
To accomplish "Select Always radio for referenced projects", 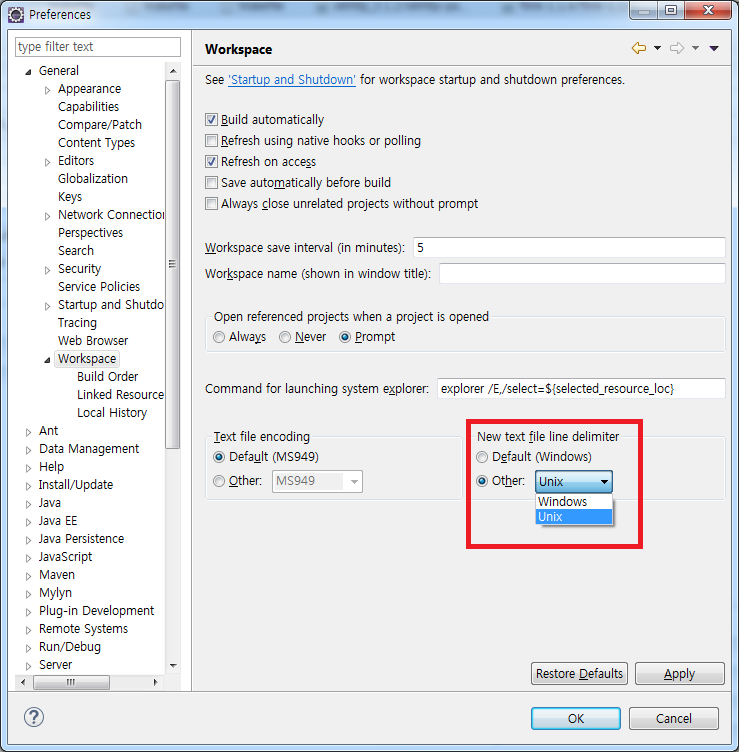I will pyautogui.click(x=219, y=337).
